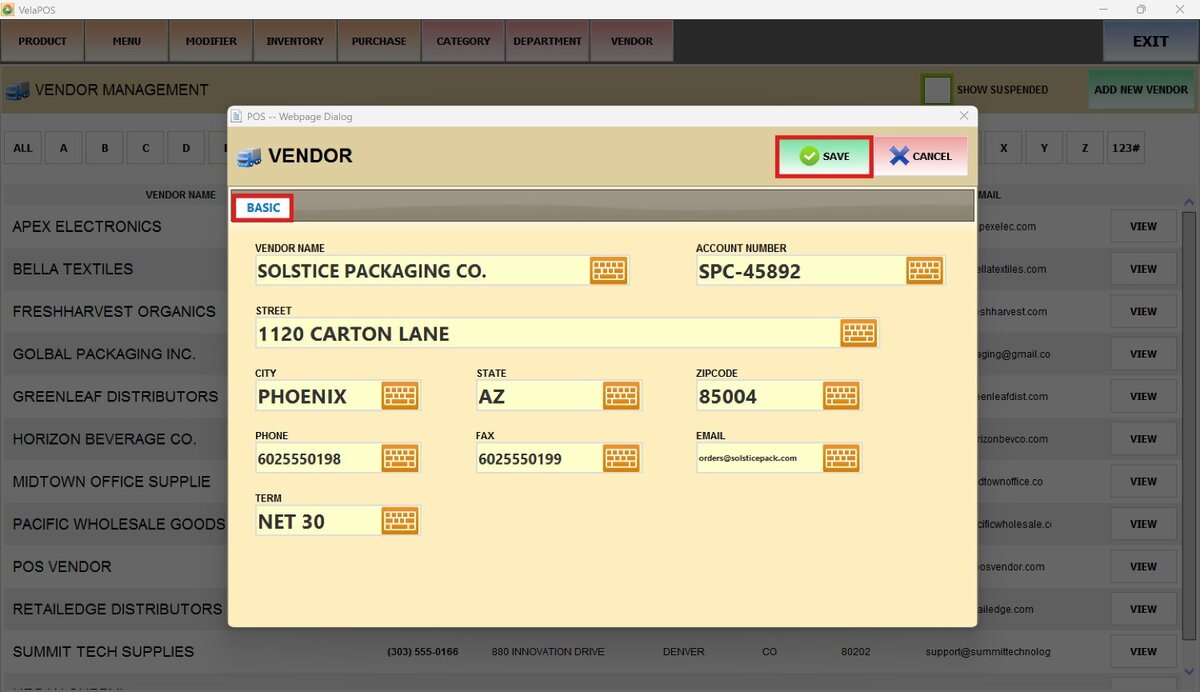
Task: Open keyboard icon beside State field
Action: [621, 396]
